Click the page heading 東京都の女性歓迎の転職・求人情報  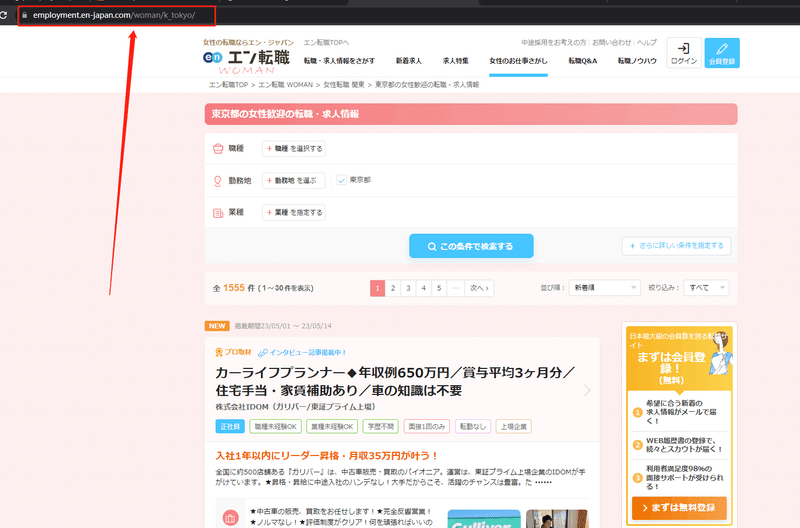point(285,114)
